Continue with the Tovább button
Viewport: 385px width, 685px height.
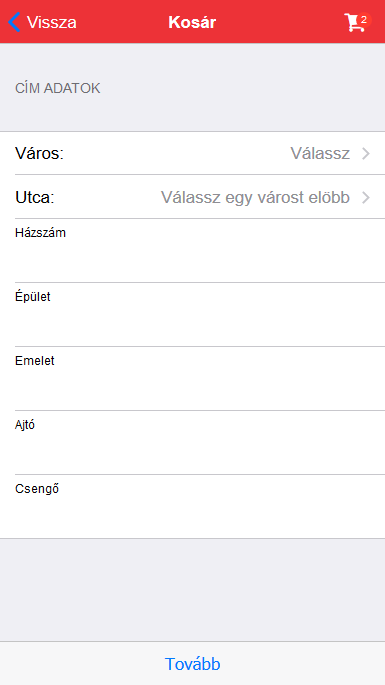click(x=192, y=664)
